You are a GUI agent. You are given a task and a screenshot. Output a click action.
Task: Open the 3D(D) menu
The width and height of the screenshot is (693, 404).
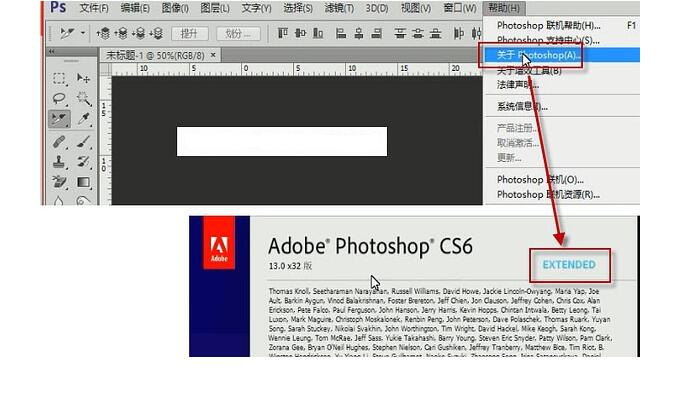(x=377, y=8)
